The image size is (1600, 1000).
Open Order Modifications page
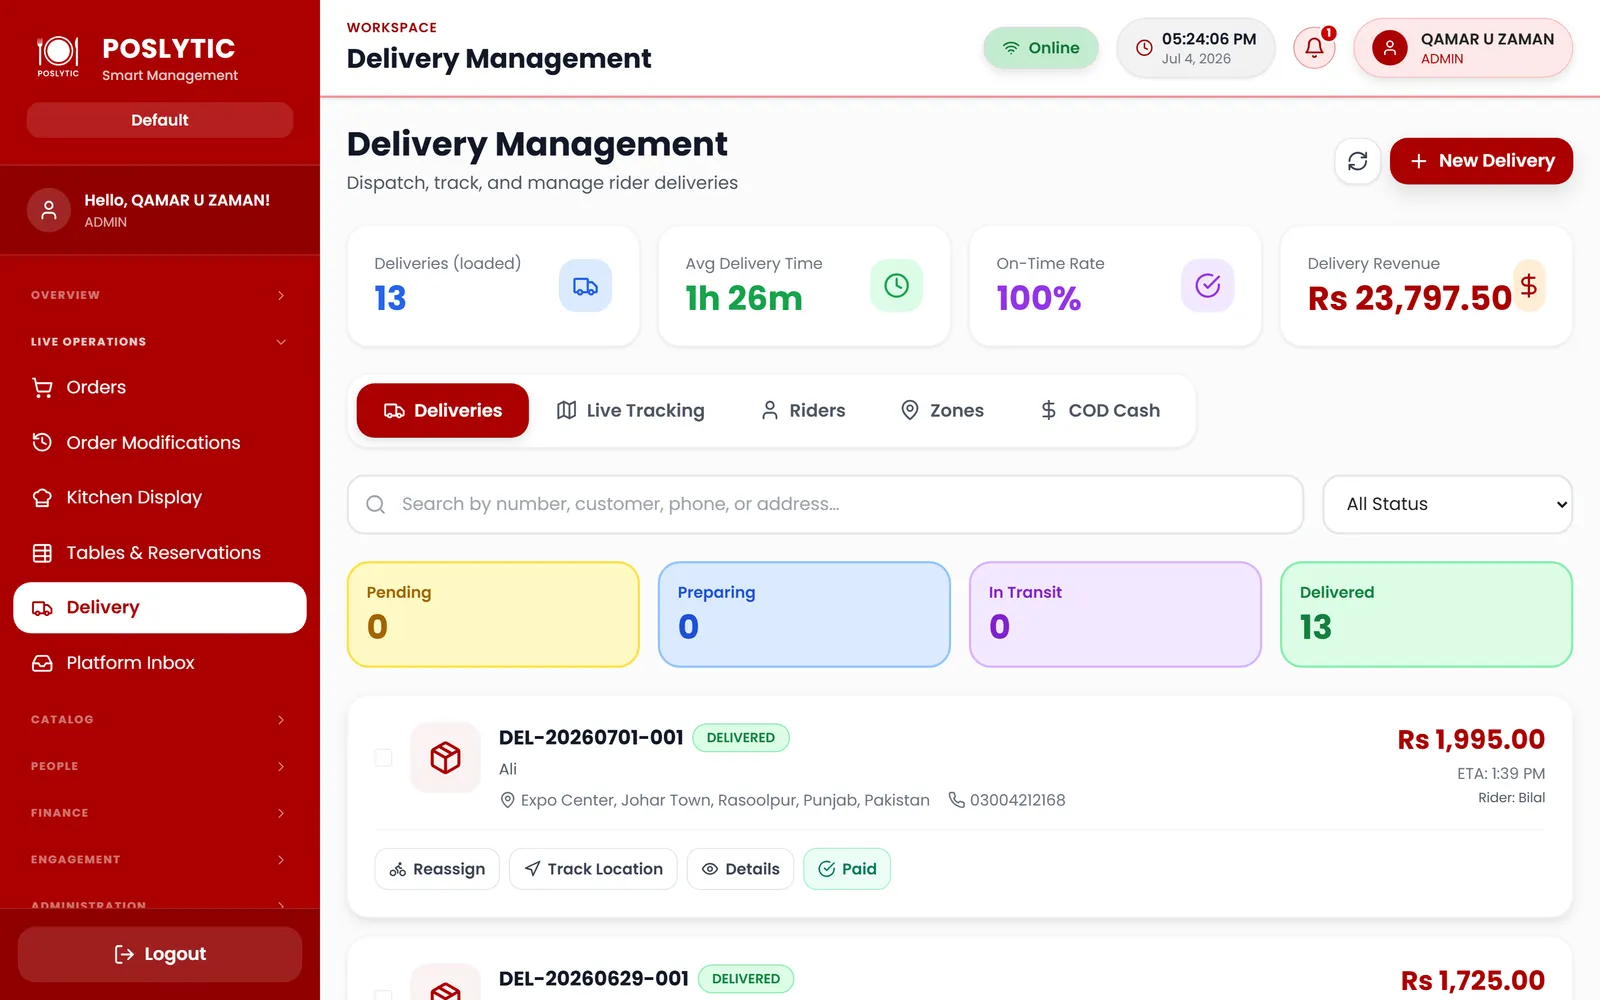[160, 442]
